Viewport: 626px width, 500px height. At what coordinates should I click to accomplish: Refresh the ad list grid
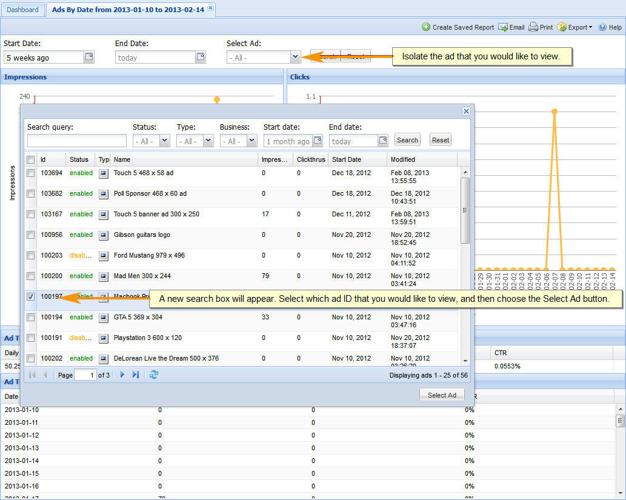coord(153,375)
